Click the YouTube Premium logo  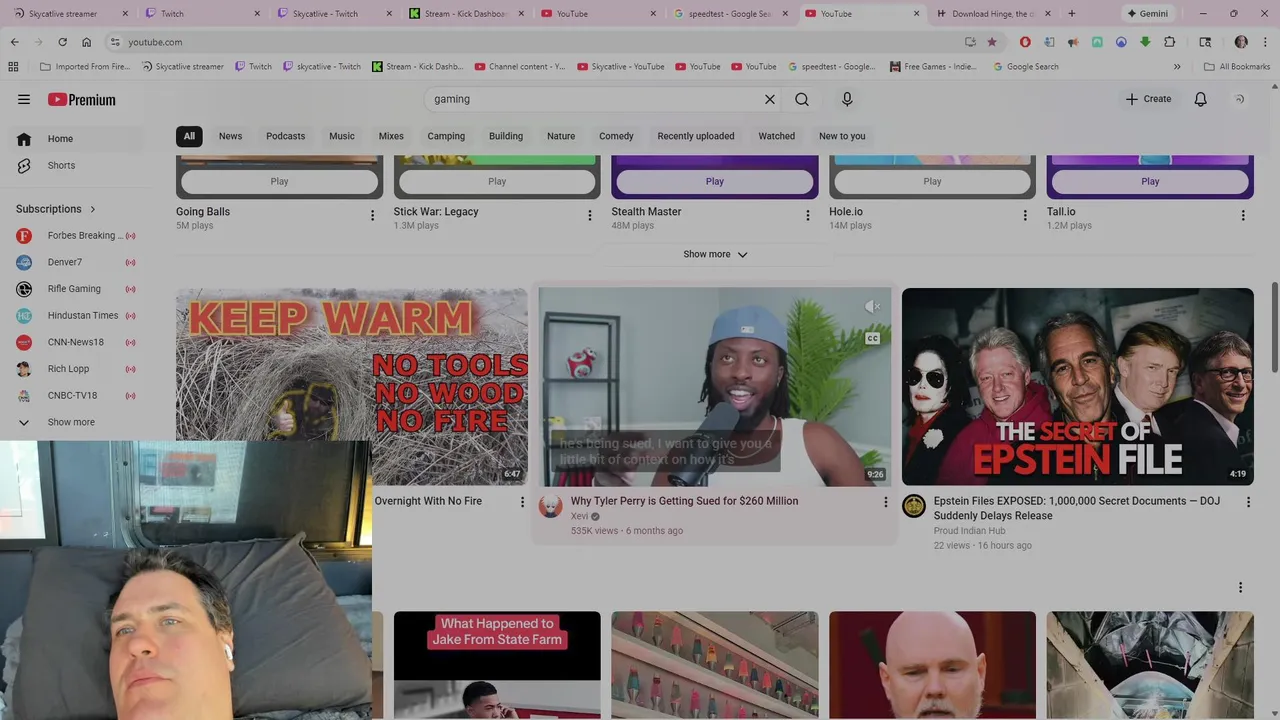point(82,100)
